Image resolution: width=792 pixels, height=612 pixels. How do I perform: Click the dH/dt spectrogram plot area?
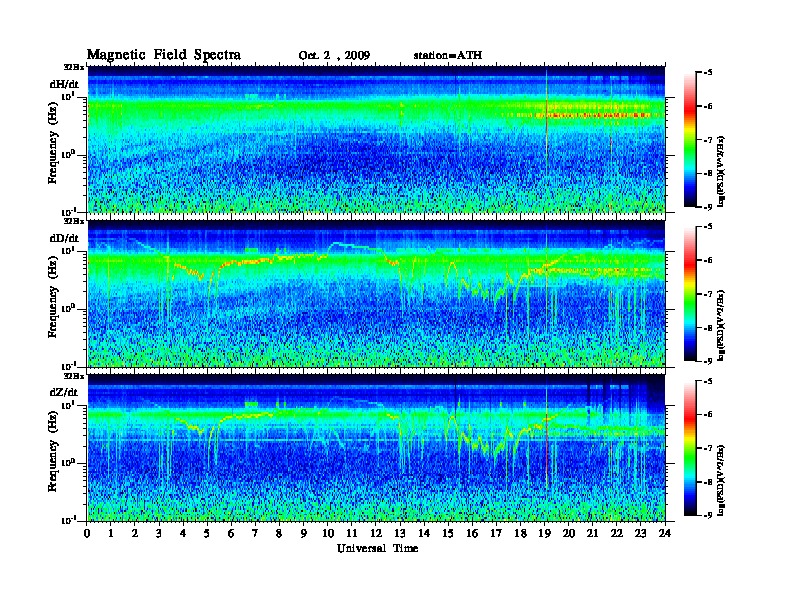[x=376, y=139]
